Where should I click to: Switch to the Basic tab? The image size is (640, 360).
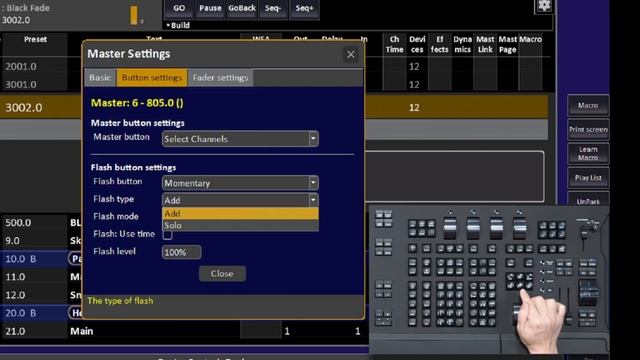(x=100, y=78)
